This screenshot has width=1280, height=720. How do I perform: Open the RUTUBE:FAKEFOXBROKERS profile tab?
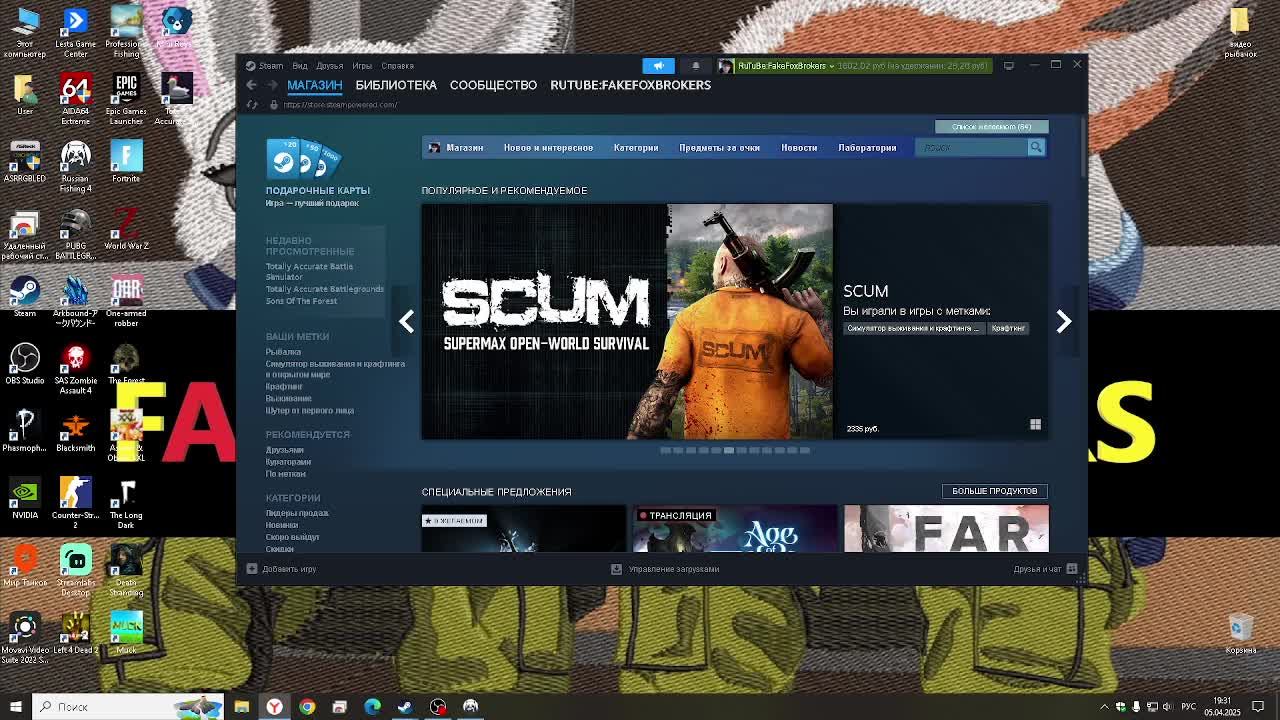click(x=630, y=85)
